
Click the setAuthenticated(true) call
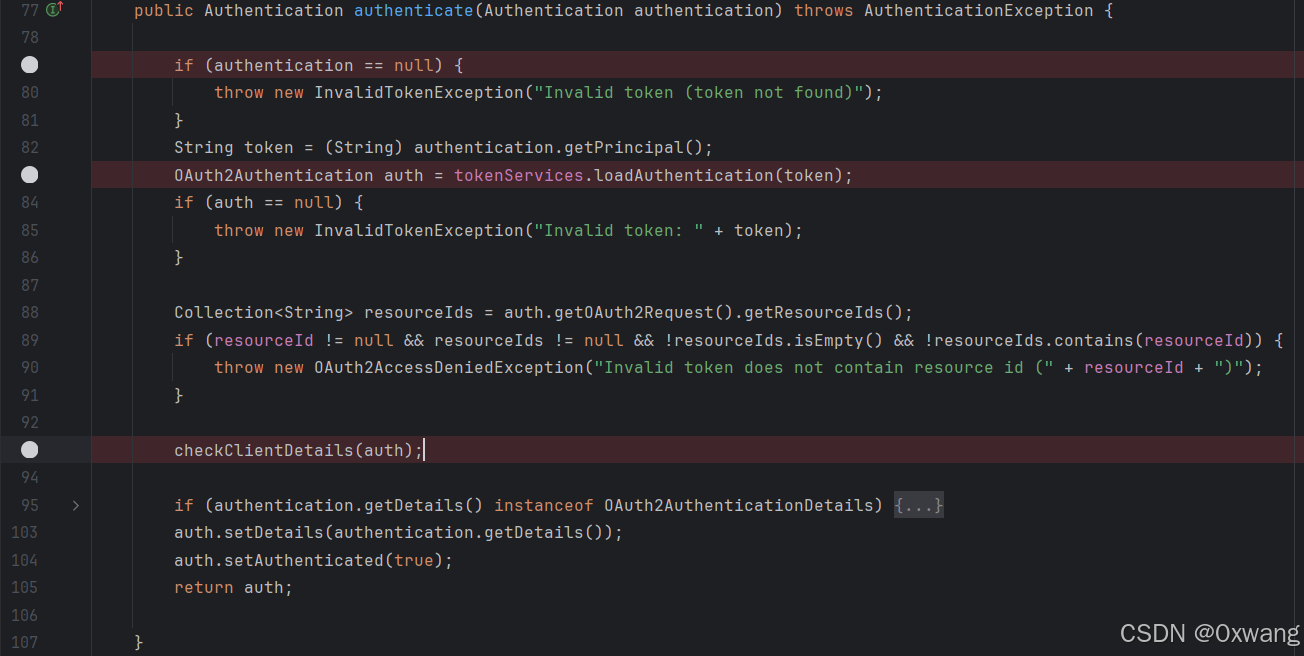(334, 560)
